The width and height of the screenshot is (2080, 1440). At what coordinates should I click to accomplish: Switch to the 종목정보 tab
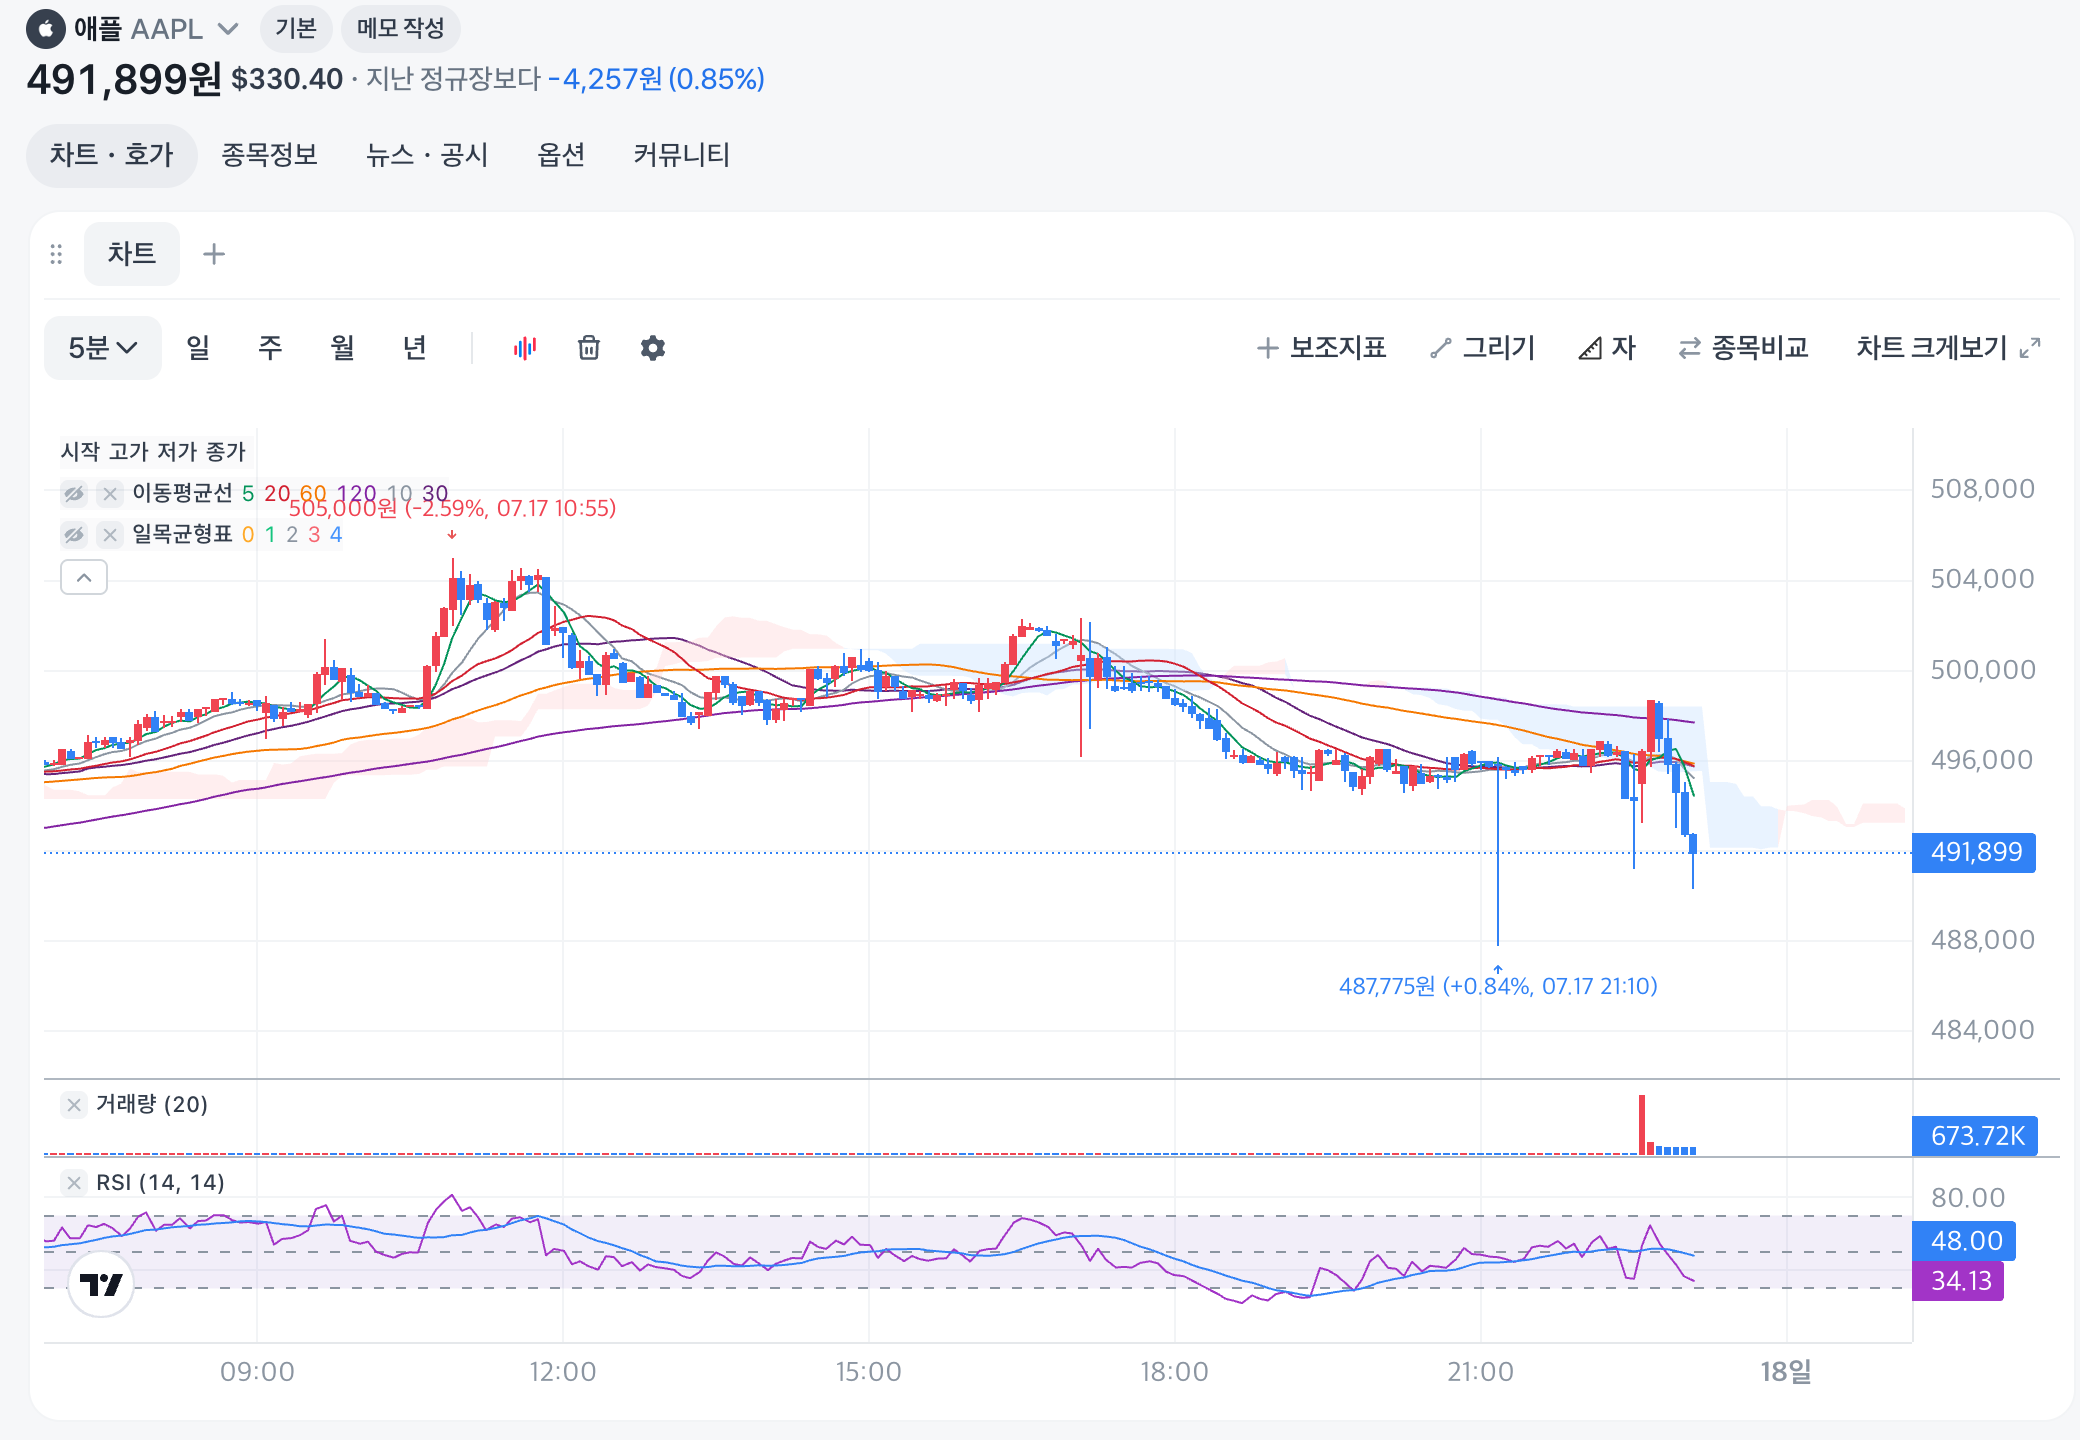pyautogui.click(x=269, y=155)
